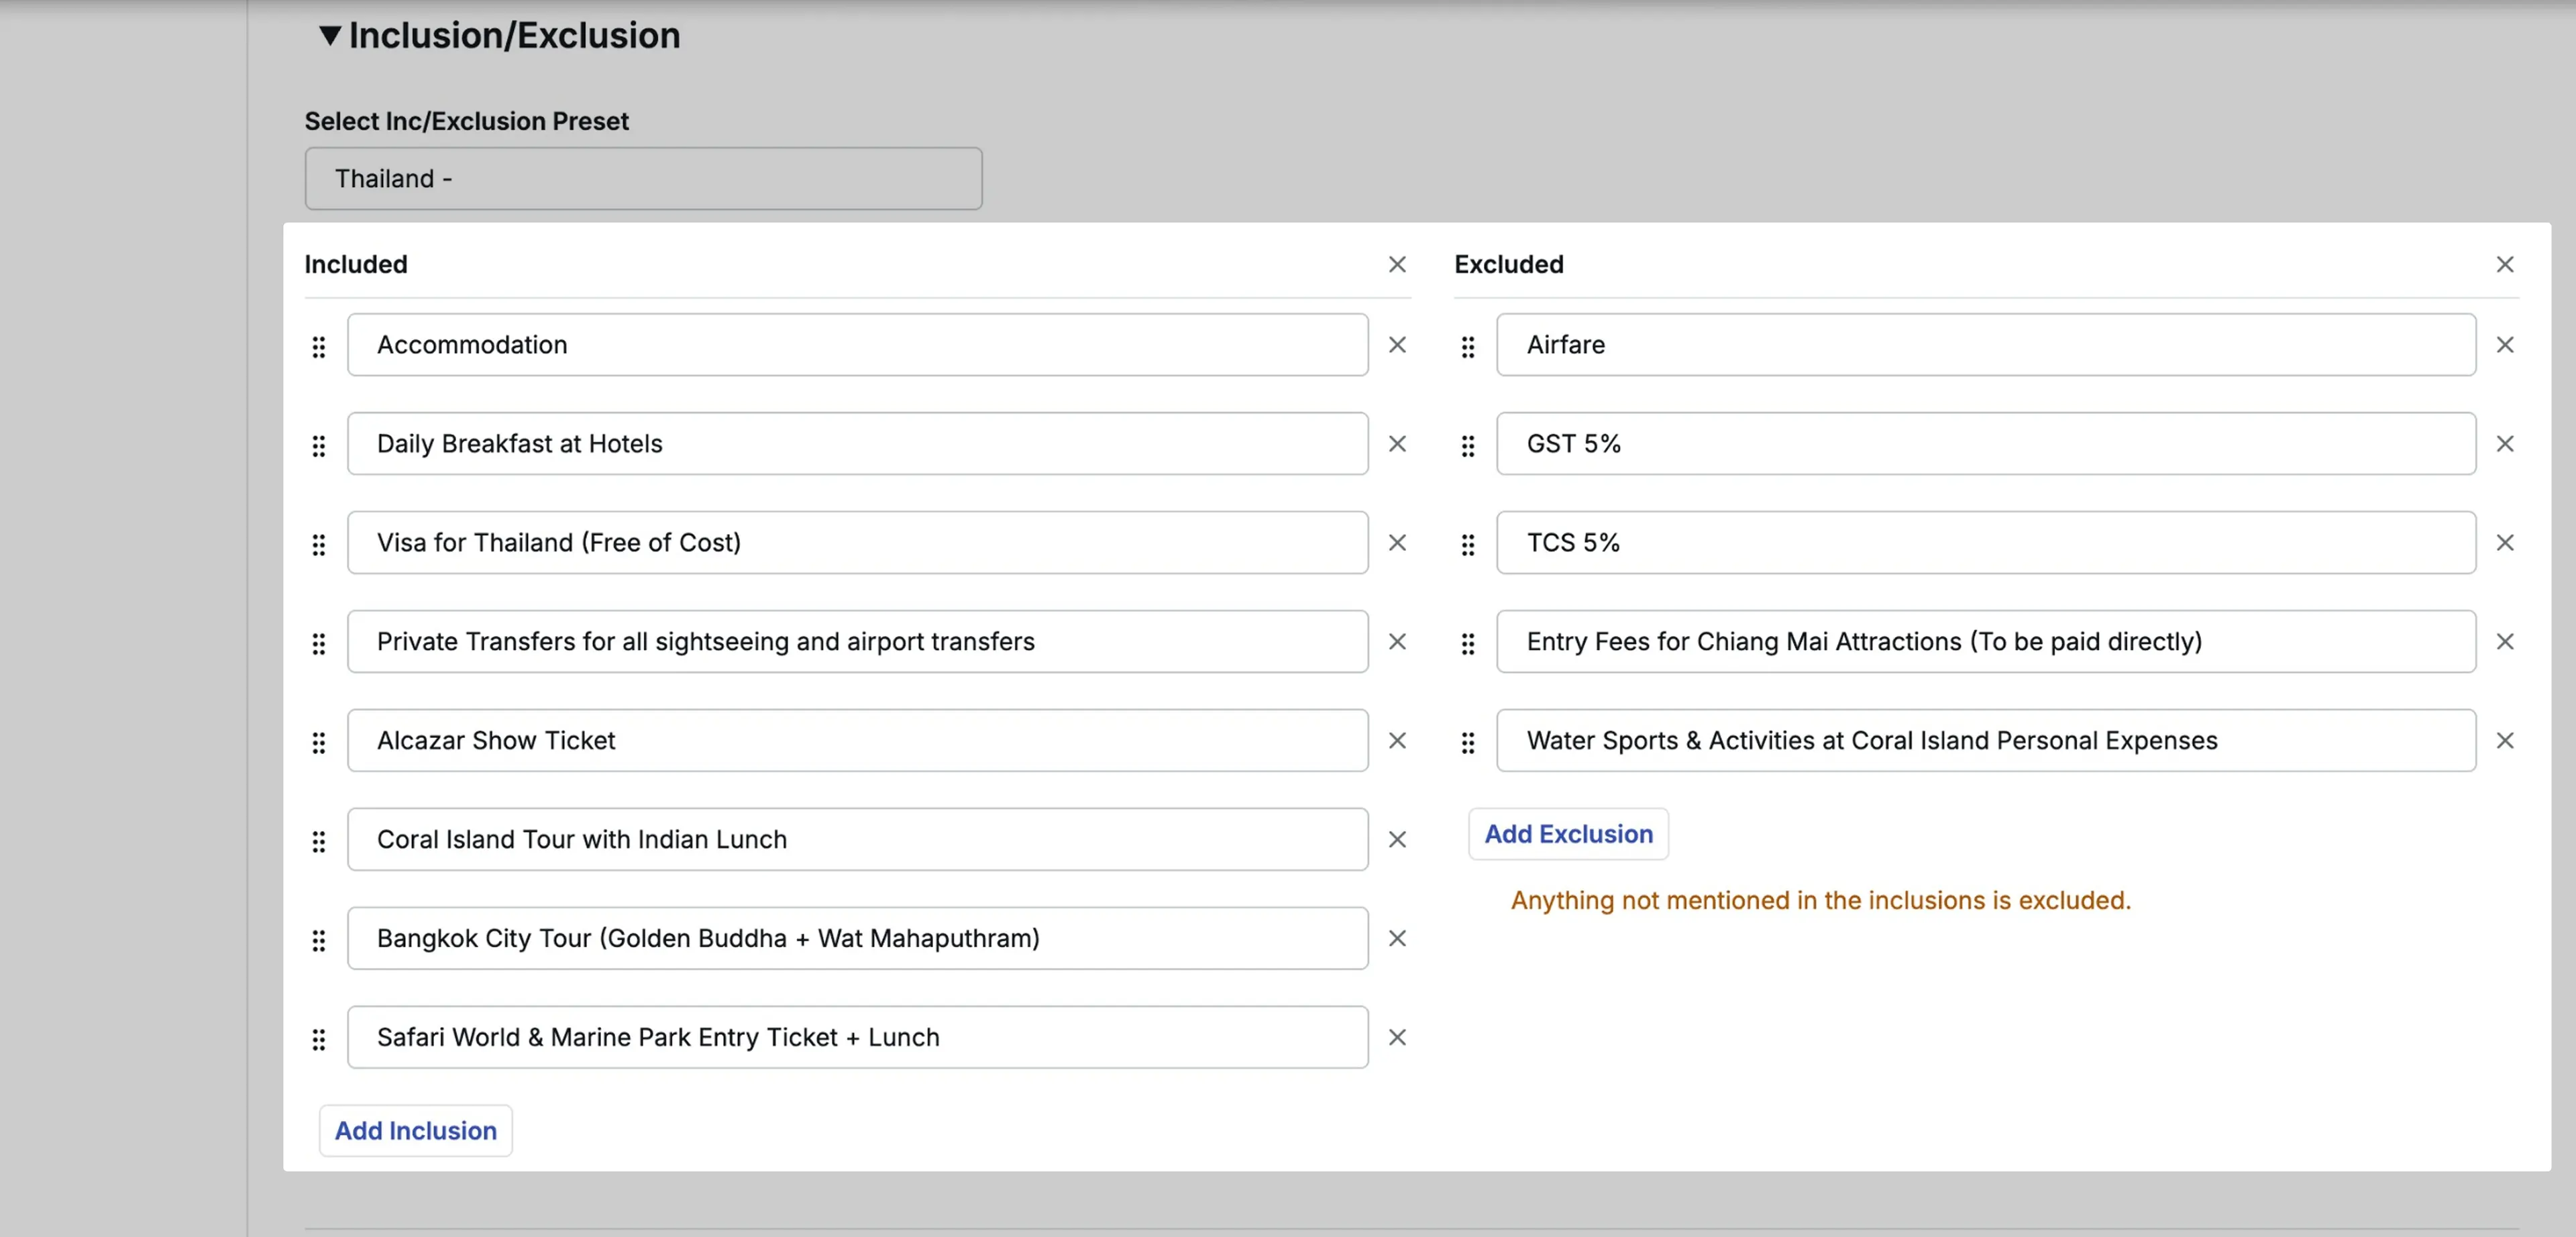Edit the Private Transfers for all sightseeing field
Image resolution: width=2576 pixels, height=1237 pixels.
(857, 642)
